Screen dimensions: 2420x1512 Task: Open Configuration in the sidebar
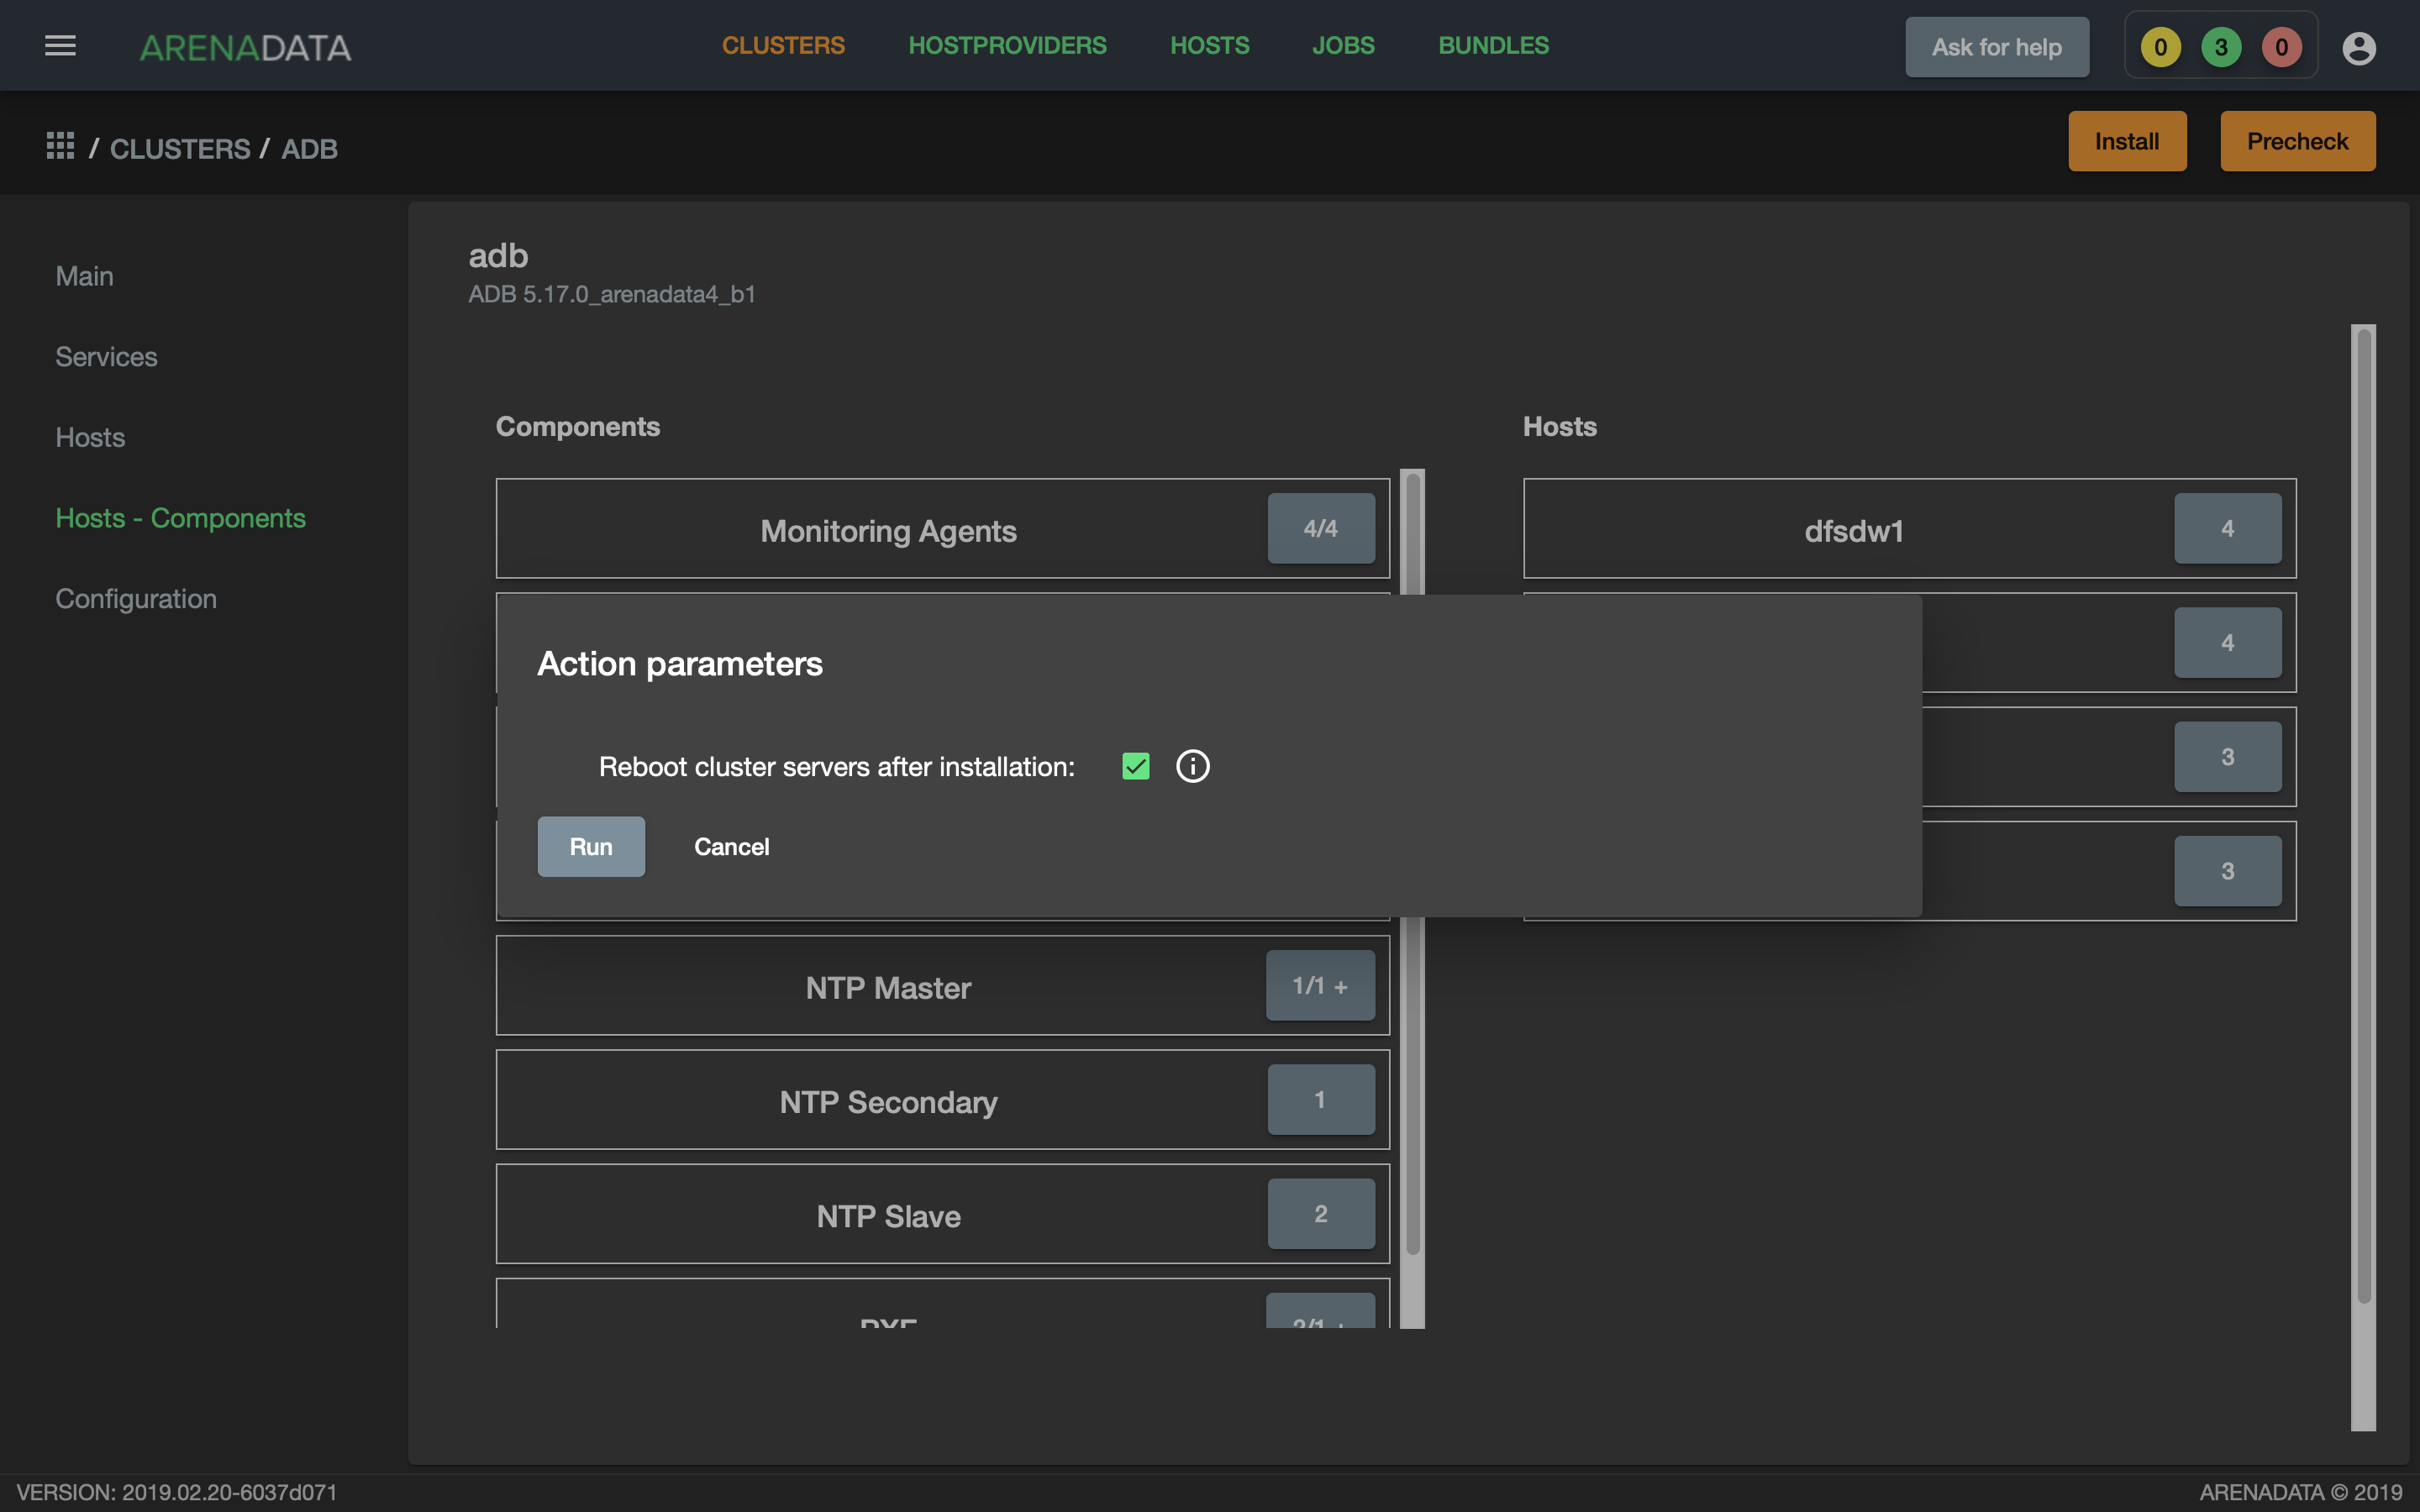(136, 598)
